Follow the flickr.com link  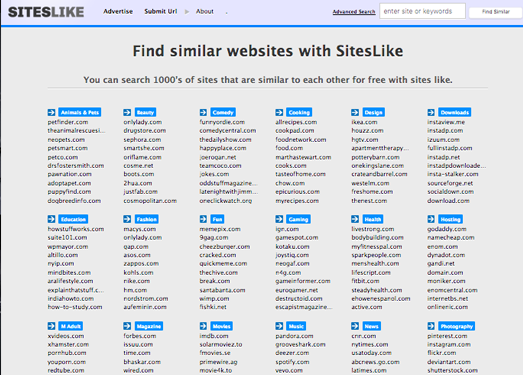pos(442,353)
